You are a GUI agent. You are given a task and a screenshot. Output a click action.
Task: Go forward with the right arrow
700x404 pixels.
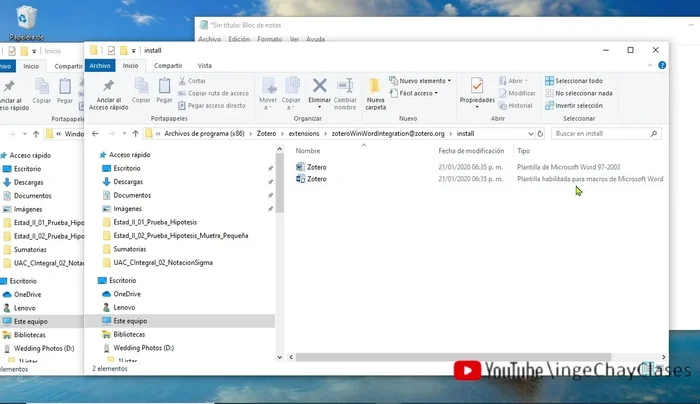coord(111,133)
